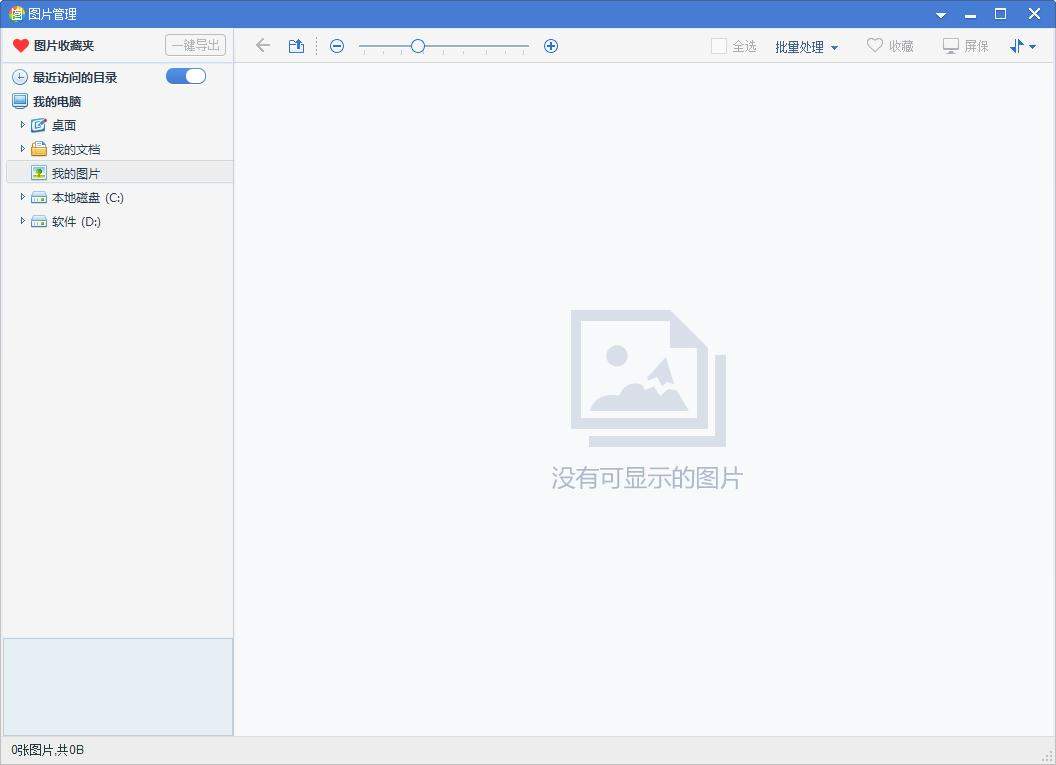Open the export folder icon in toolbar

click(296, 45)
